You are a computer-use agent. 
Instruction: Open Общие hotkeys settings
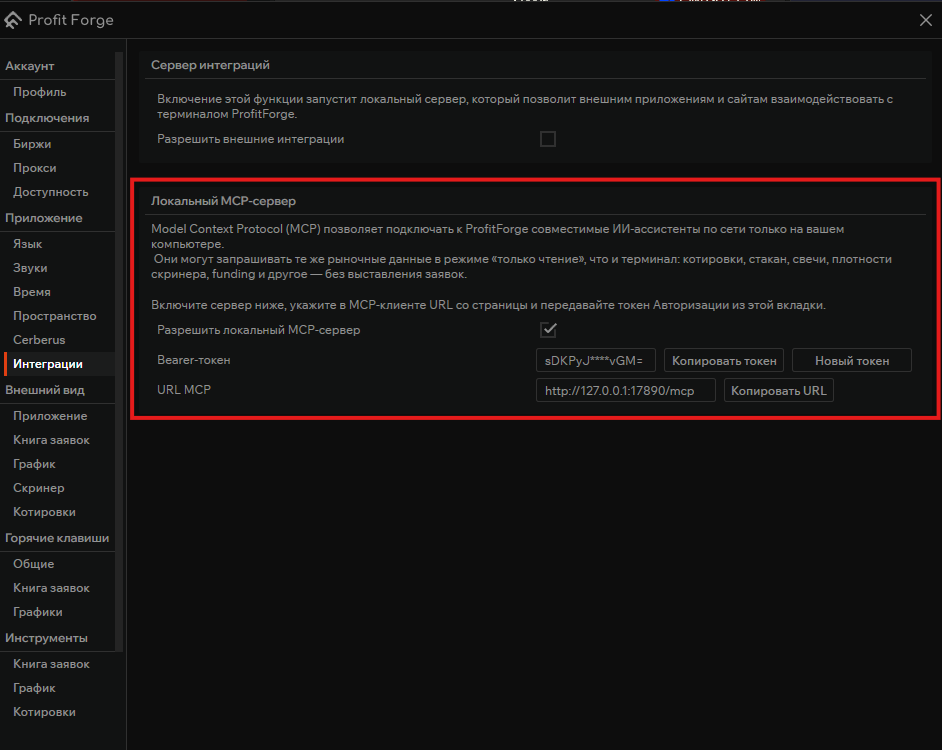tap(34, 564)
